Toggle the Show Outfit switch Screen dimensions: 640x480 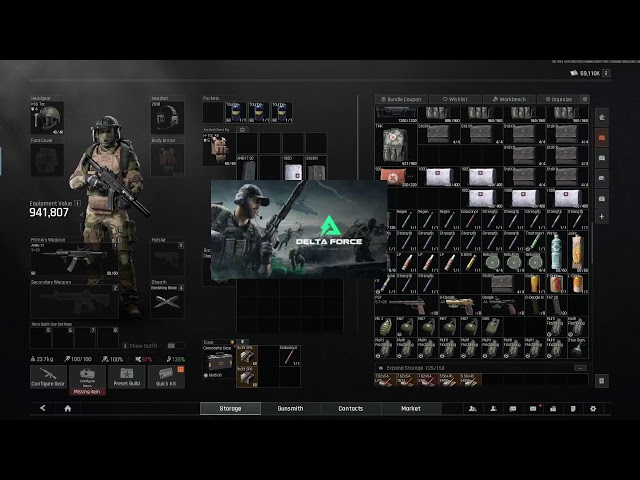[176, 346]
